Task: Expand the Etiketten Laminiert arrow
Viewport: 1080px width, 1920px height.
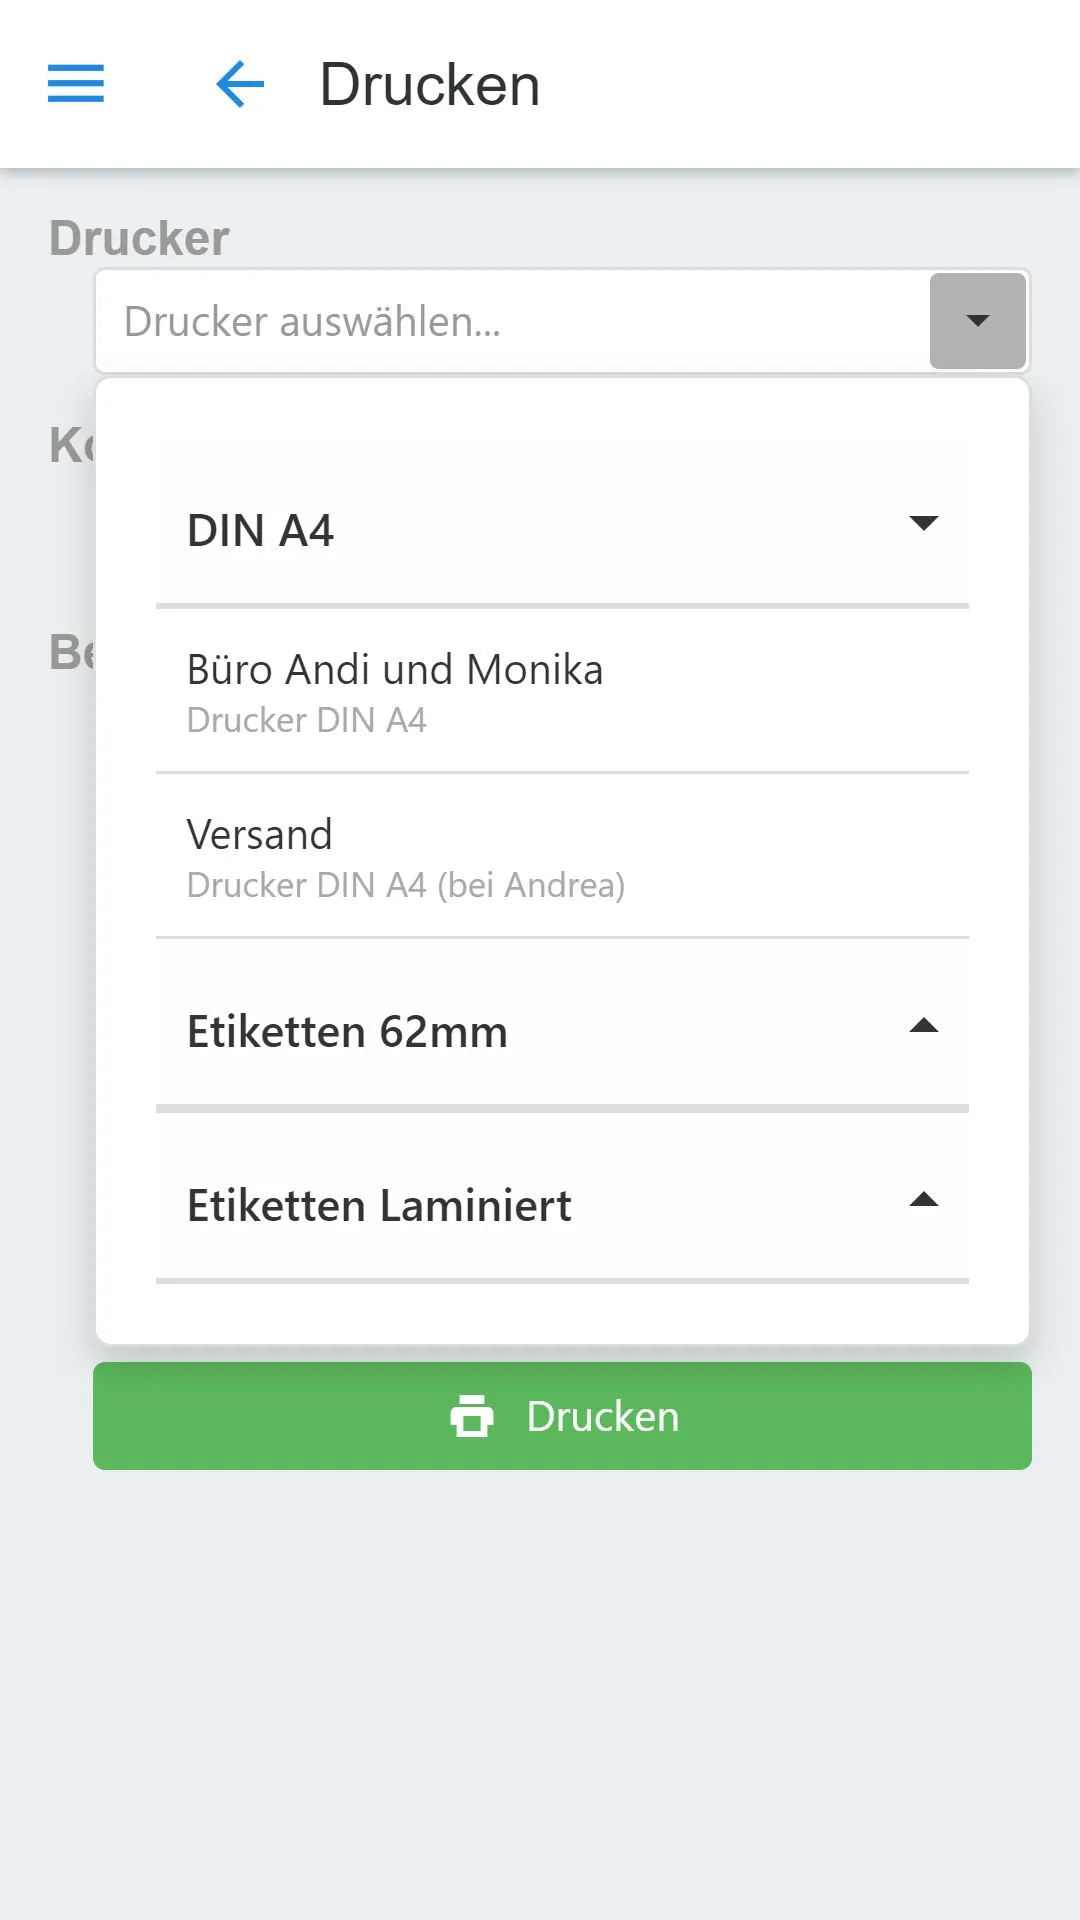Action: click(x=924, y=1199)
